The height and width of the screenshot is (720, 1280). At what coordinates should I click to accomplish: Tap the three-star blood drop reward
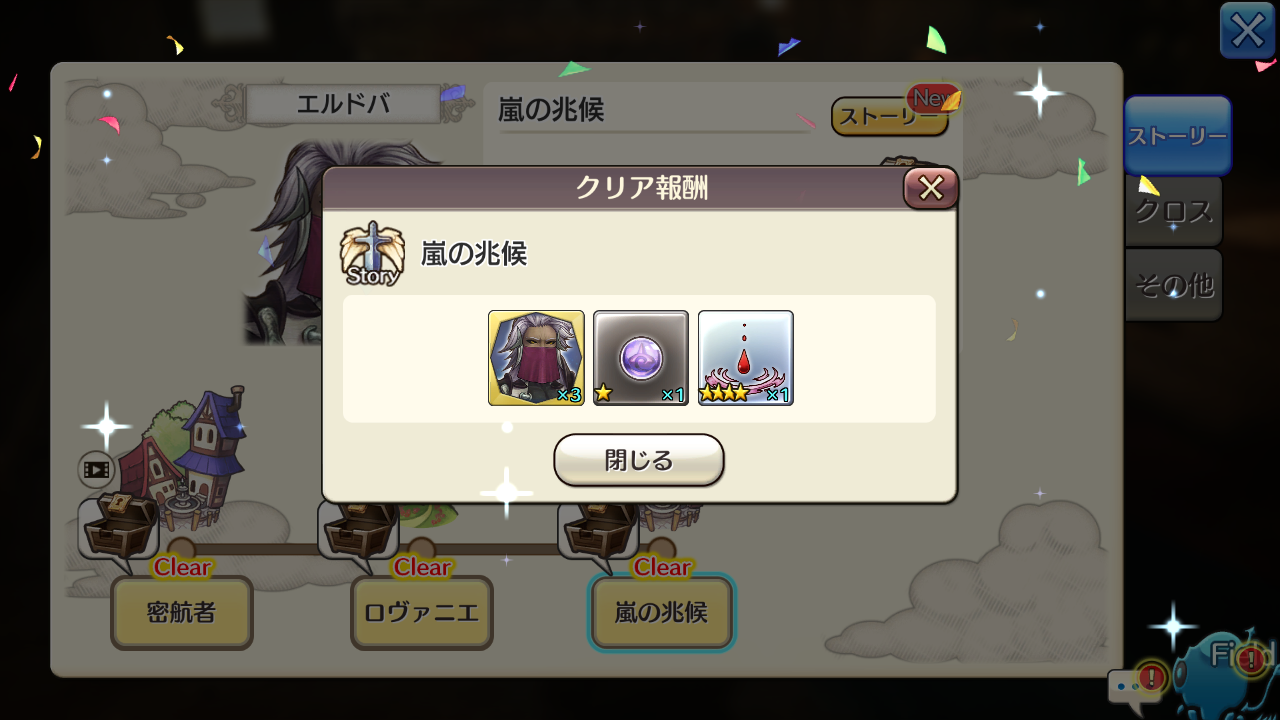coord(746,358)
